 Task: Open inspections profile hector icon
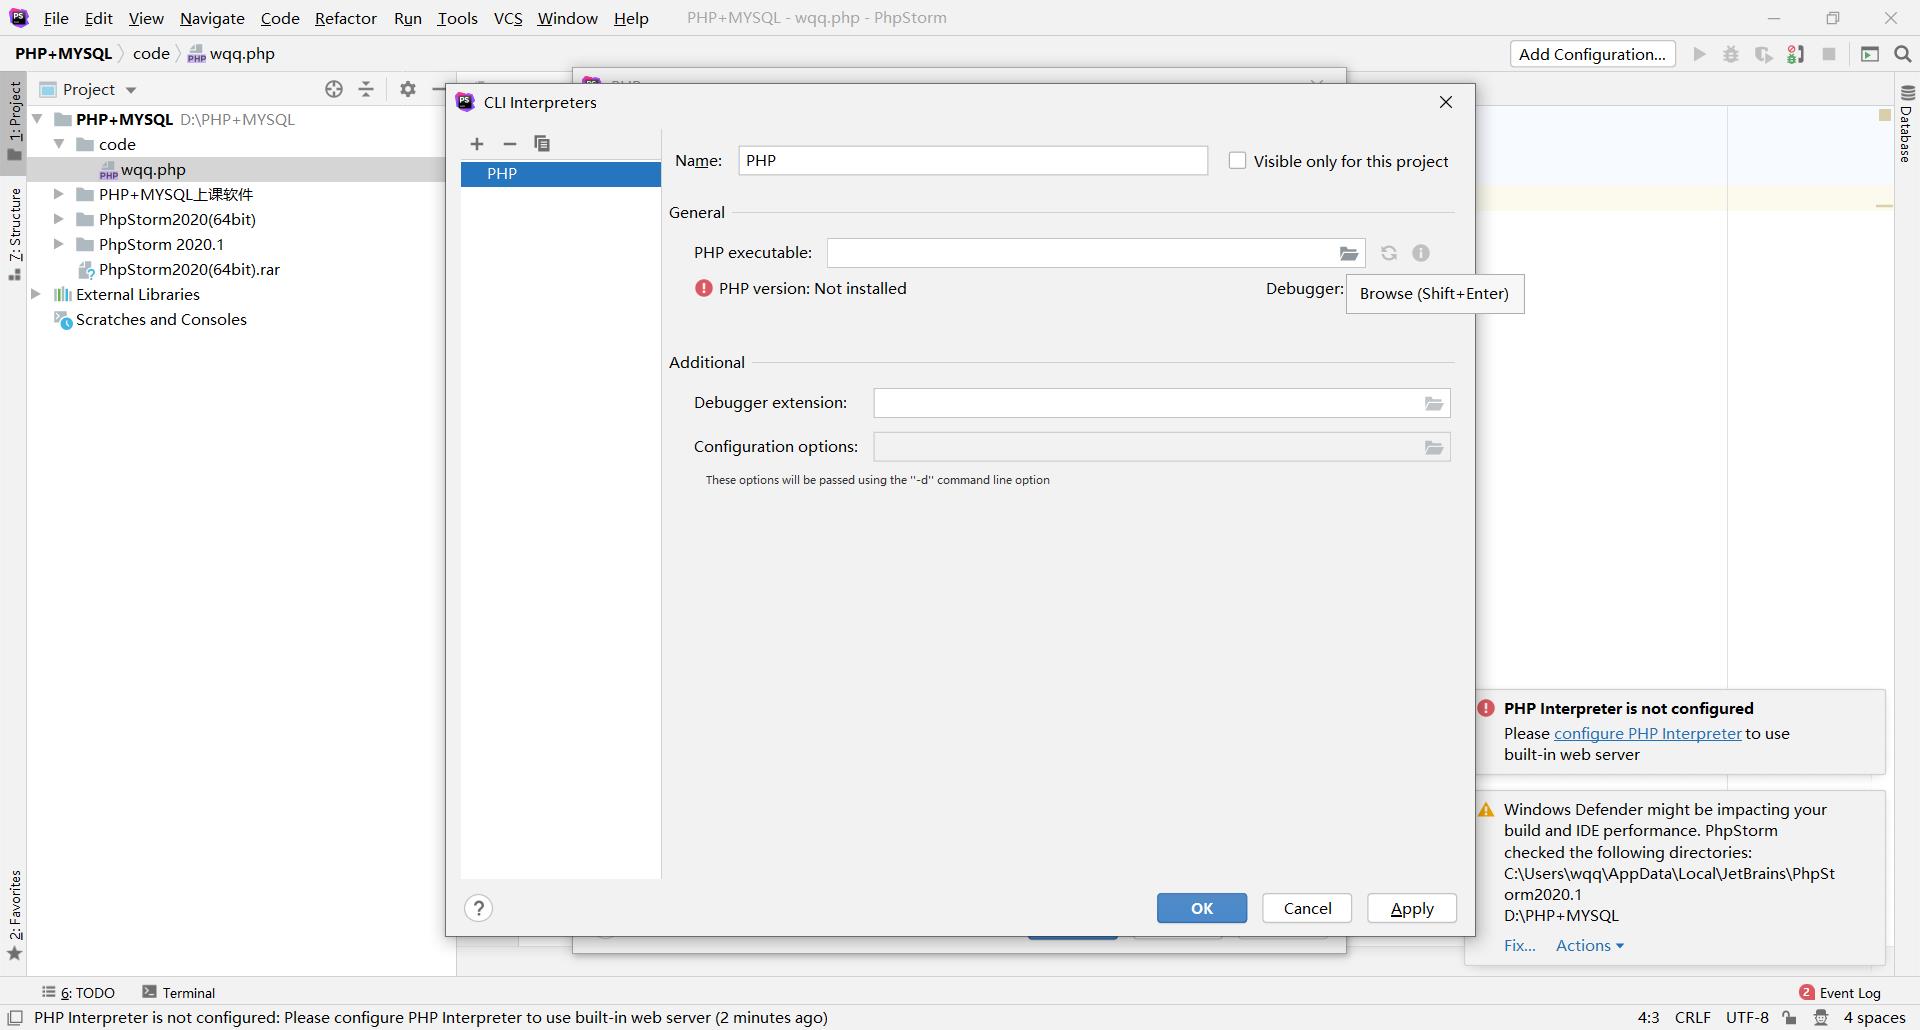[1821, 1017]
